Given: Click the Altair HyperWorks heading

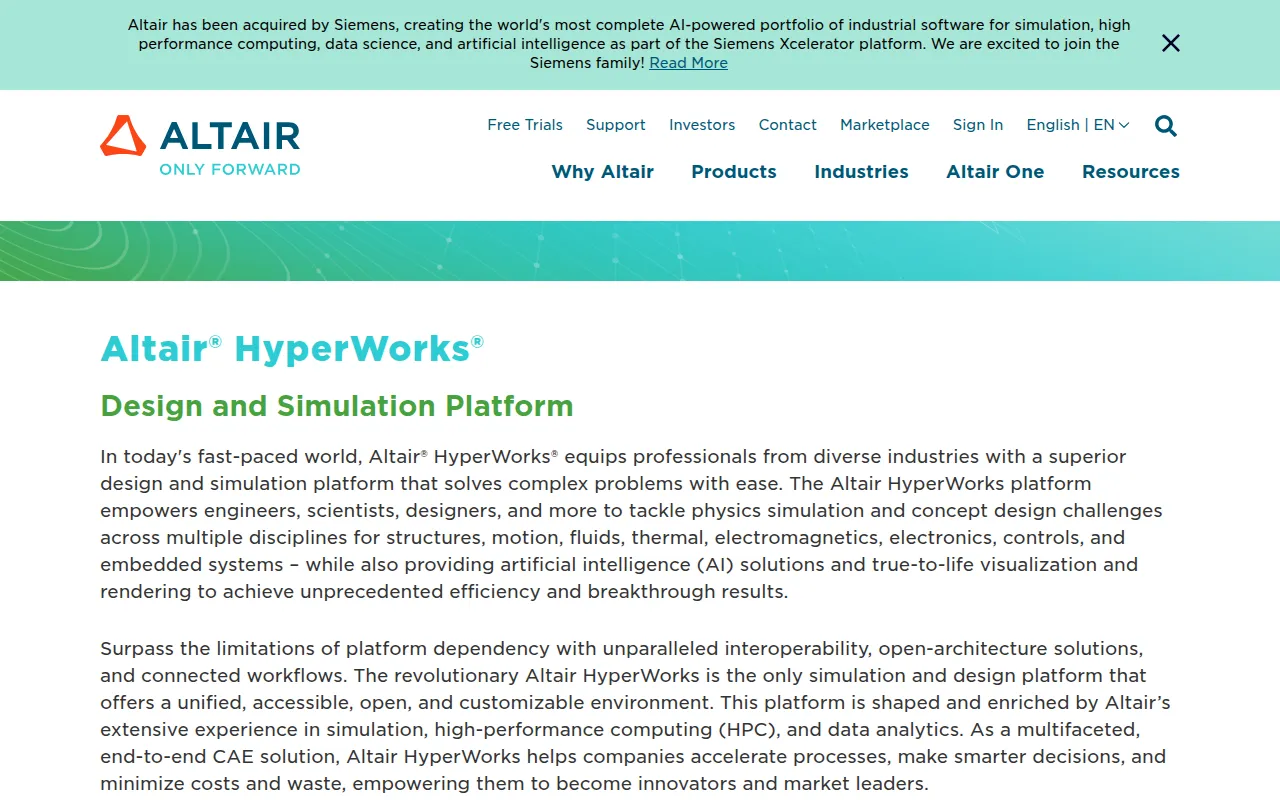Looking at the screenshot, I should [x=292, y=349].
